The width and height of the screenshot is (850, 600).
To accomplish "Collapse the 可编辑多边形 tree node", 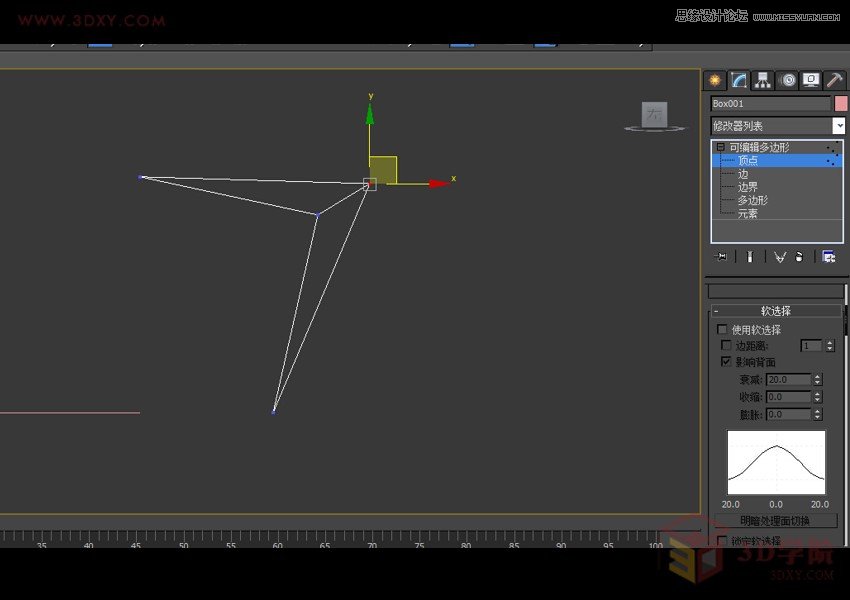I will click(720, 147).
